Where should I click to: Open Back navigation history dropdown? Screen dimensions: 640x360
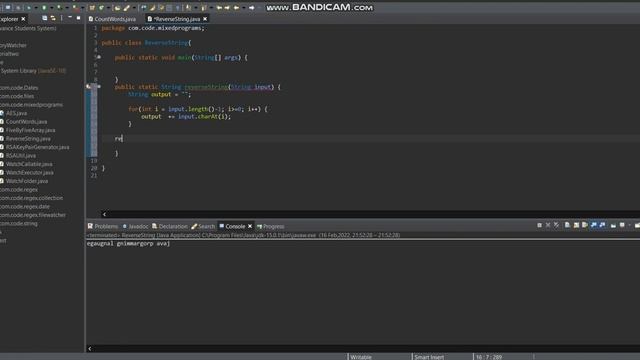(244, 7)
